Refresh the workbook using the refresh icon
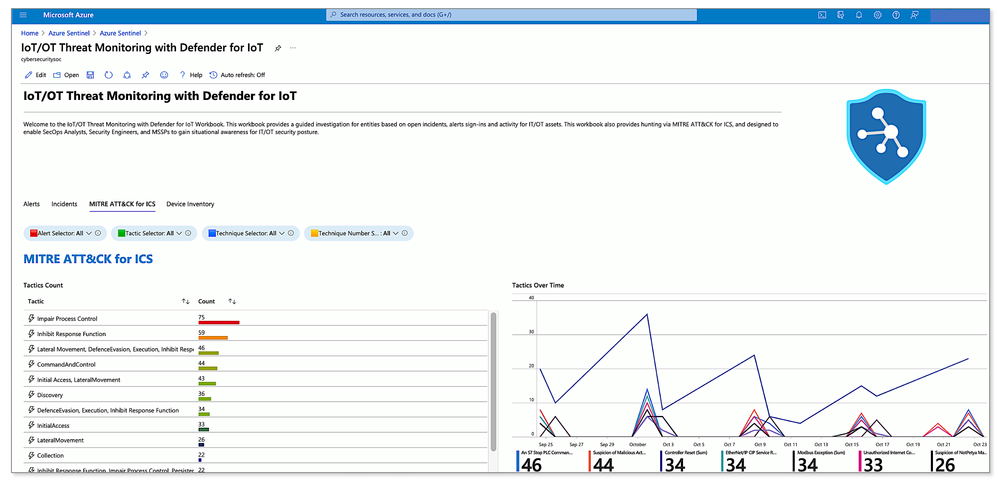The image size is (999, 482). (109, 74)
